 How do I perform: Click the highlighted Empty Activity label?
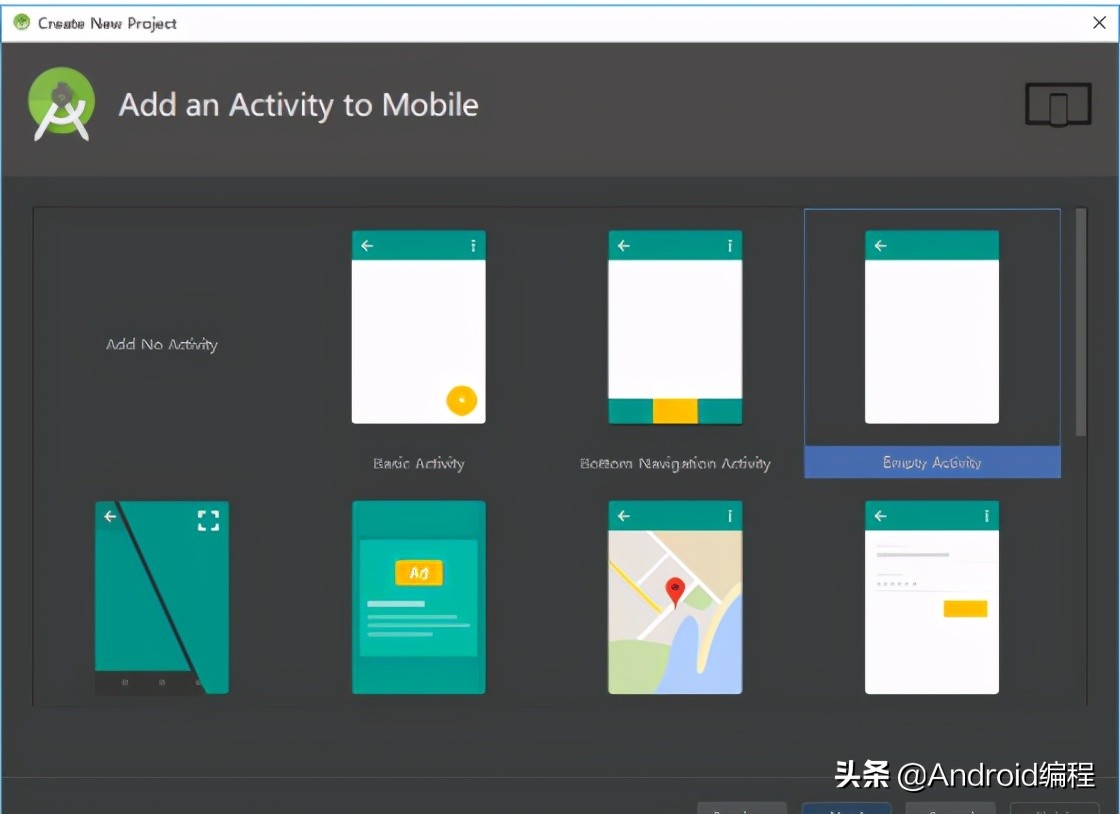932,462
